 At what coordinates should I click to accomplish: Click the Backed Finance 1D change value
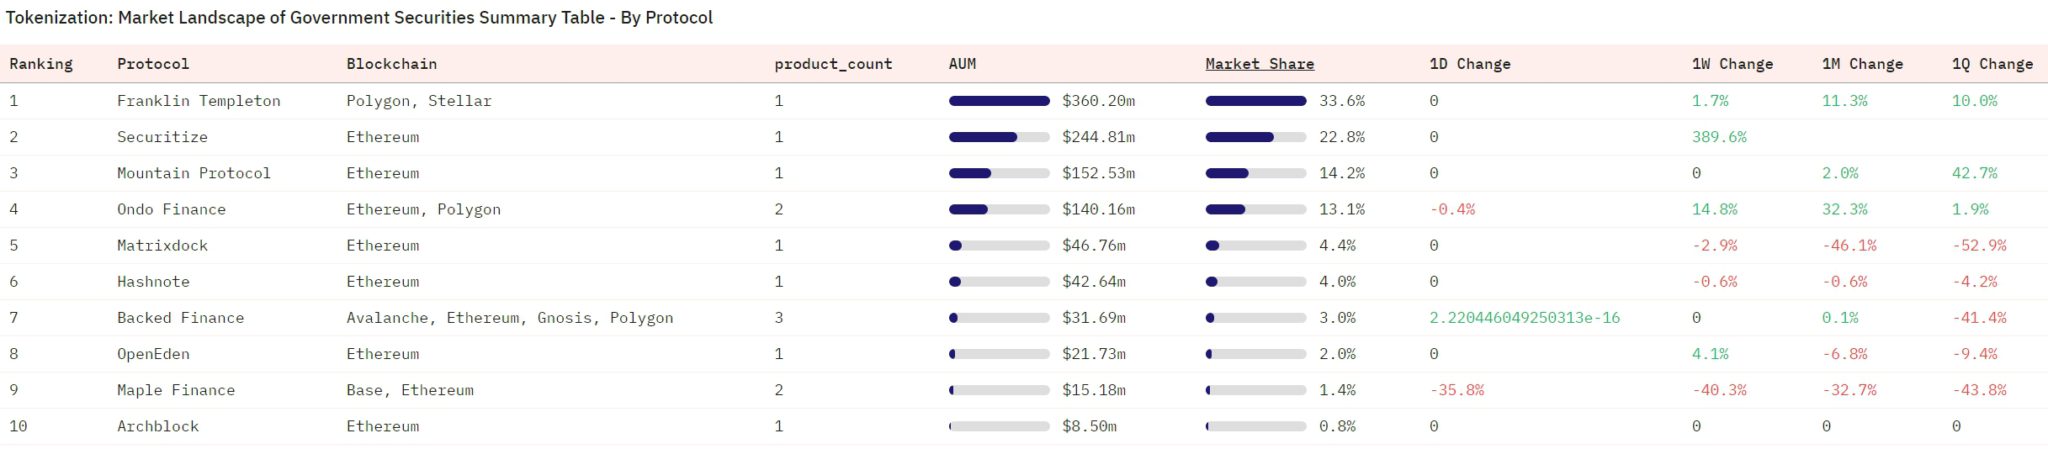pyautogui.click(x=1524, y=318)
